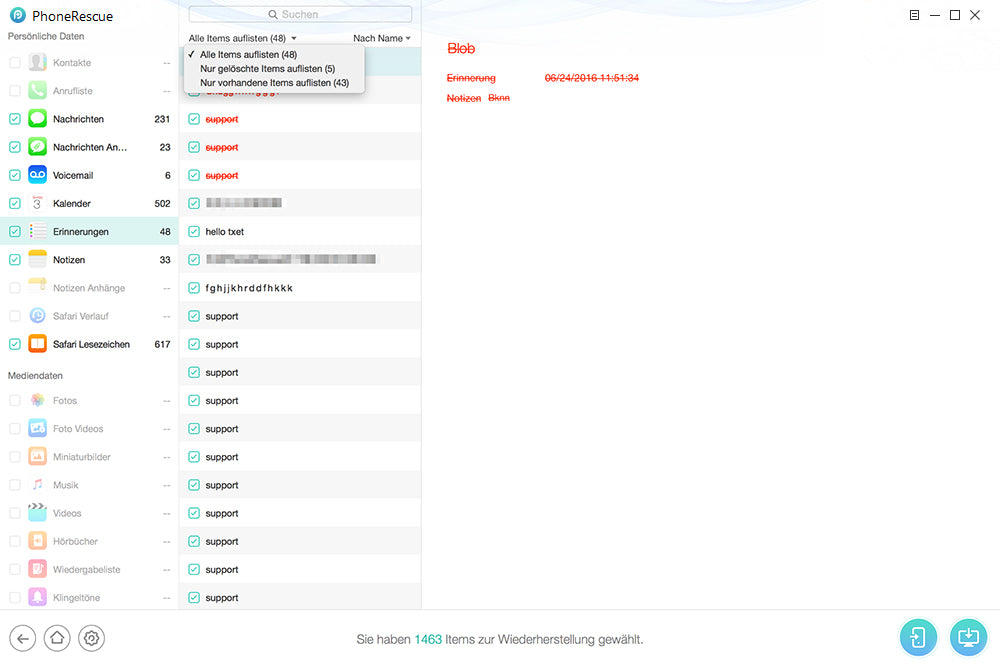
Task: Go to the home screen icon
Action: pos(57,638)
